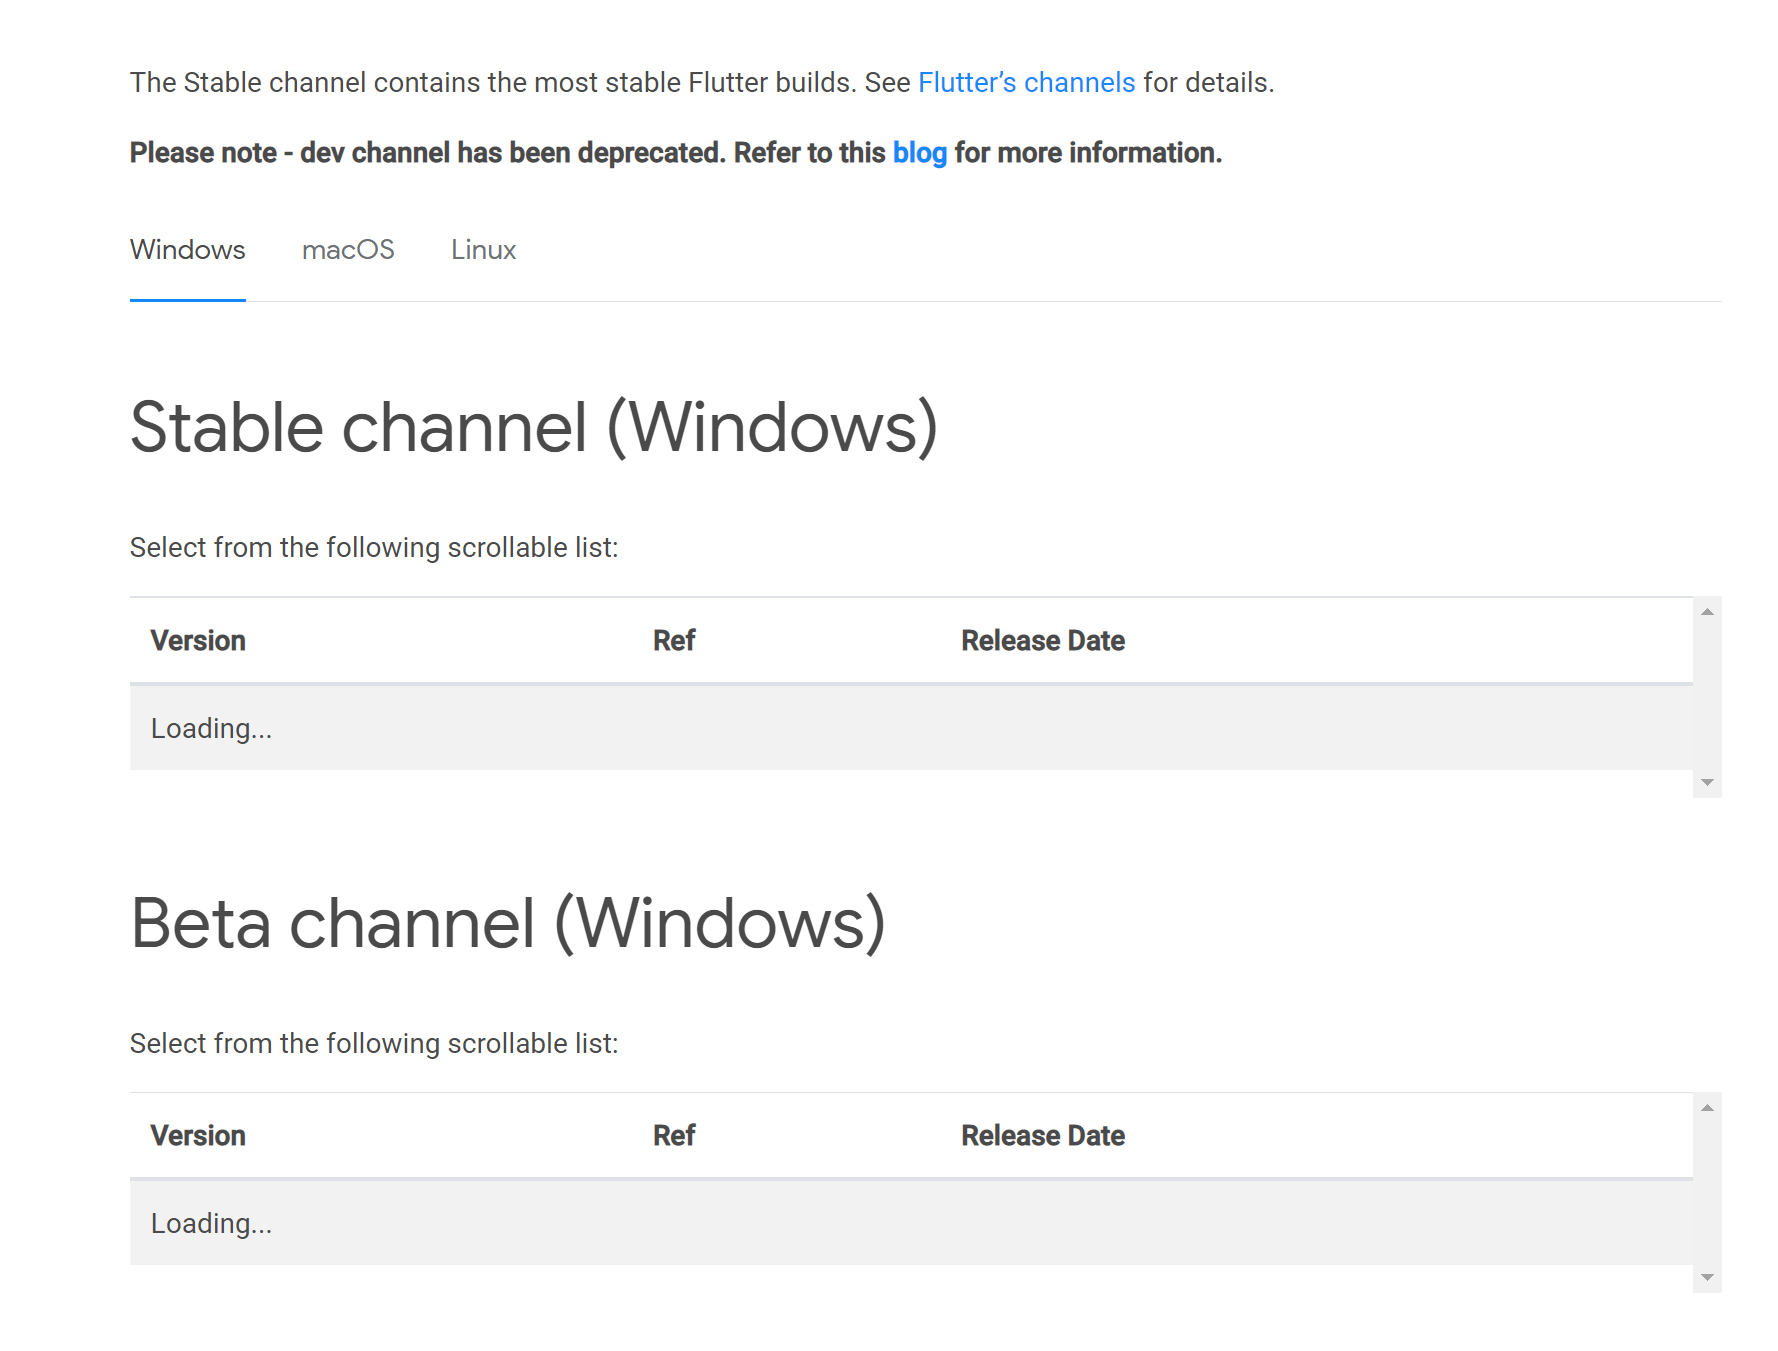This screenshot has height=1351, width=1778.
Task: Click the down arrow on Stable table scrollbar
Action: (1706, 778)
